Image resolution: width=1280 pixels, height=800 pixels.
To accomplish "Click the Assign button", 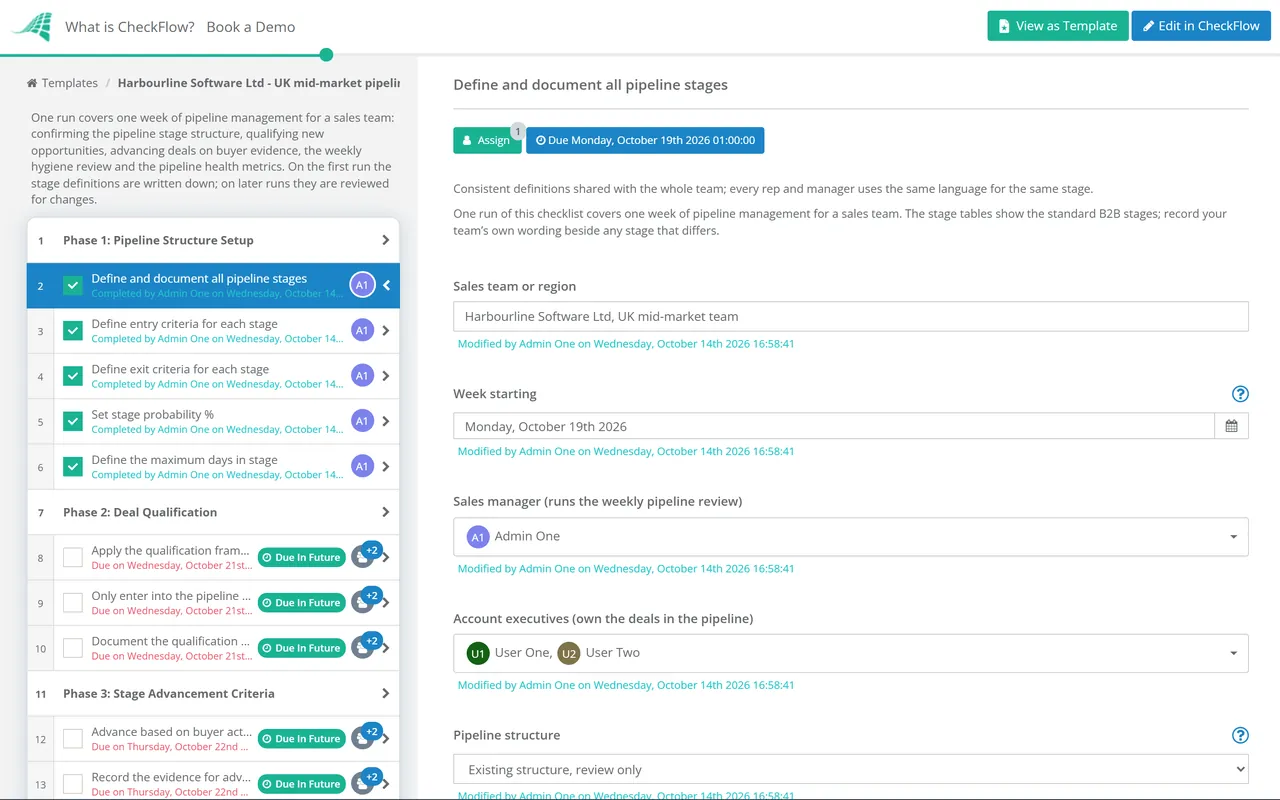I will click(487, 140).
